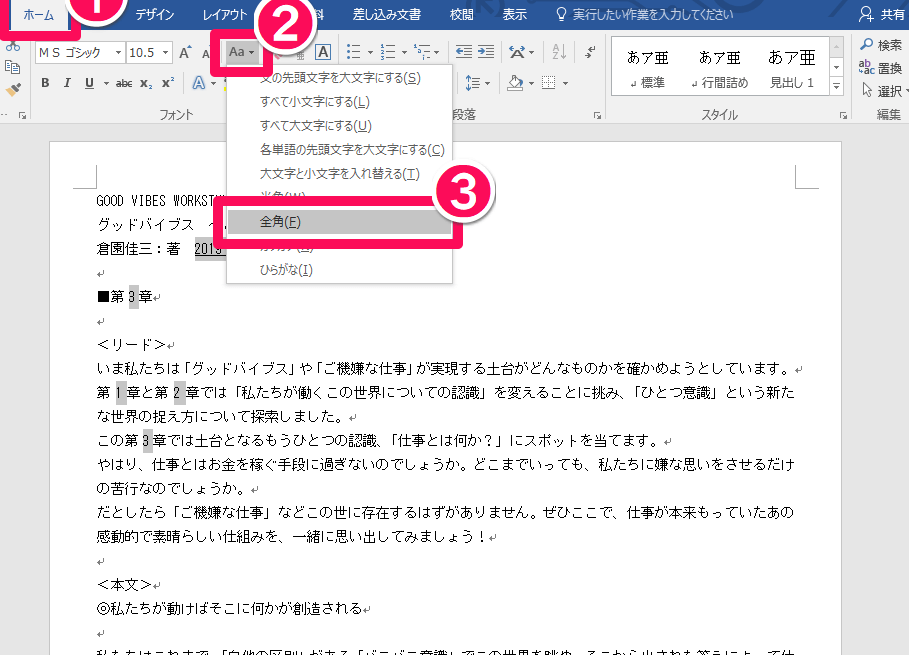Expand numbered list options arrow
The width and height of the screenshot is (909, 655).
(404, 53)
